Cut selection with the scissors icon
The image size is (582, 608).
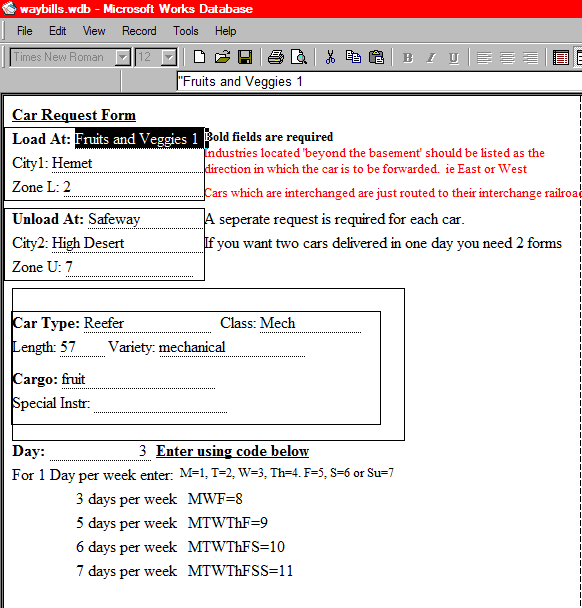(x=330, y=57)
